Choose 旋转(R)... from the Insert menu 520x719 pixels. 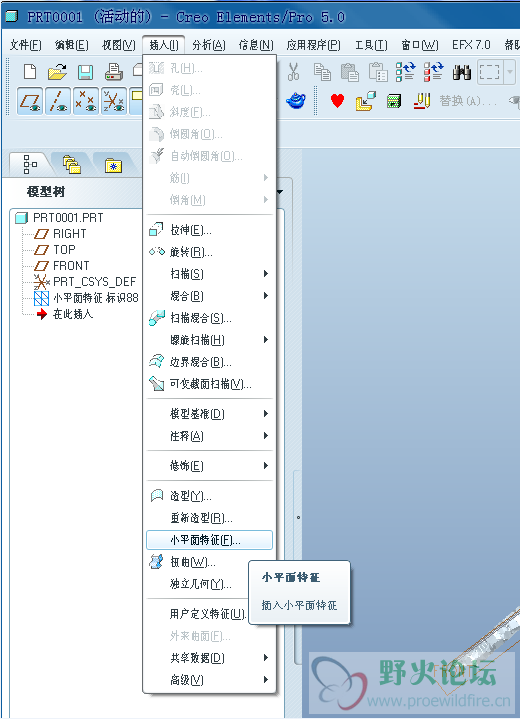click(210, 252)
